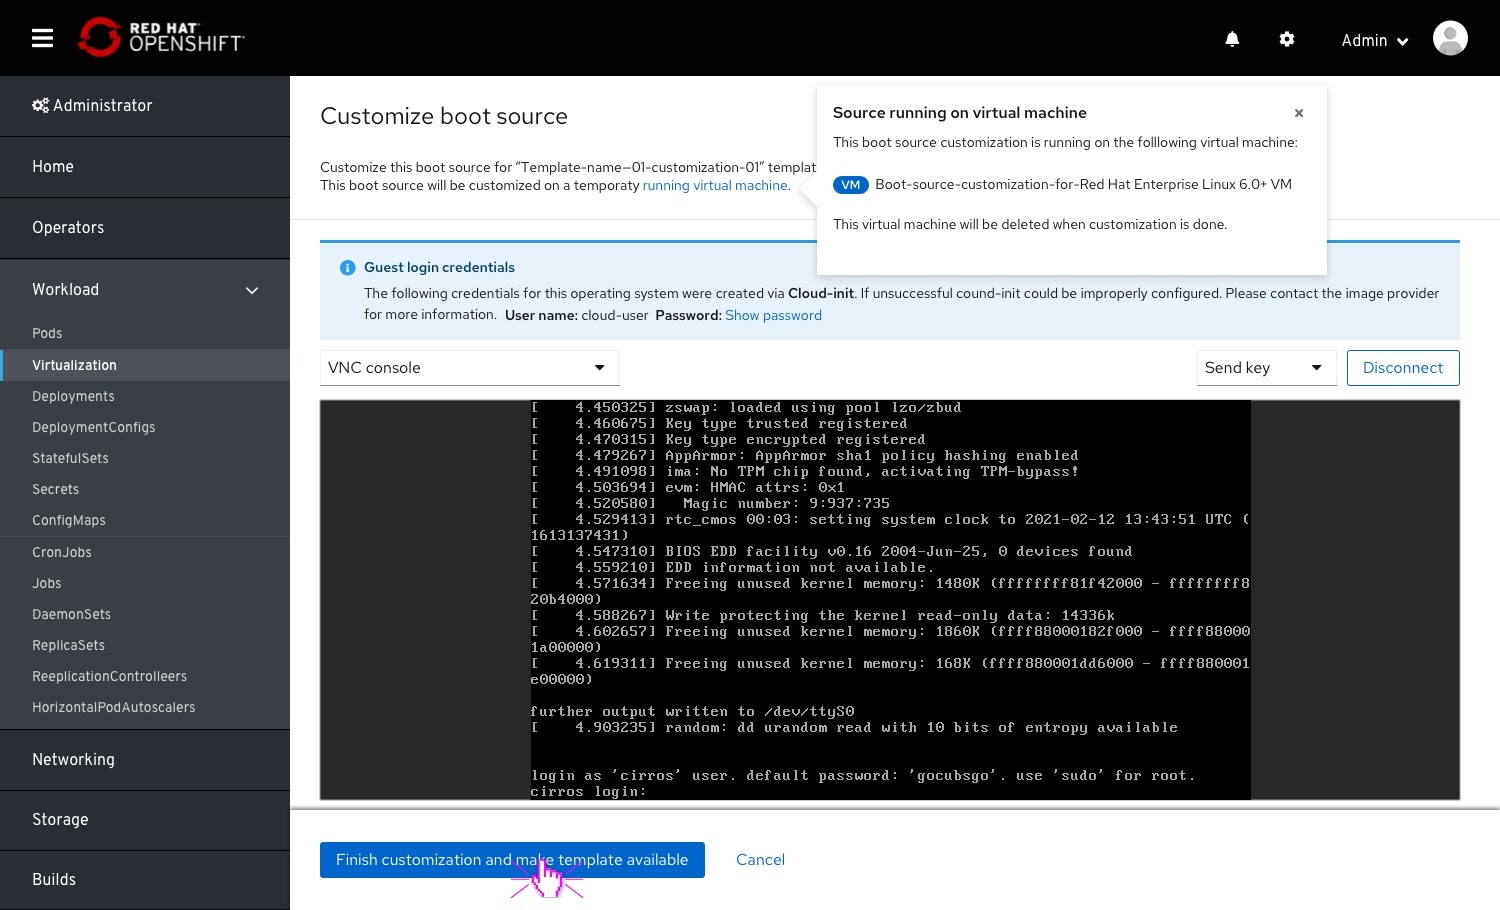
Task: Reveal the cloud-user password with Show password
Action: point(773,315)
